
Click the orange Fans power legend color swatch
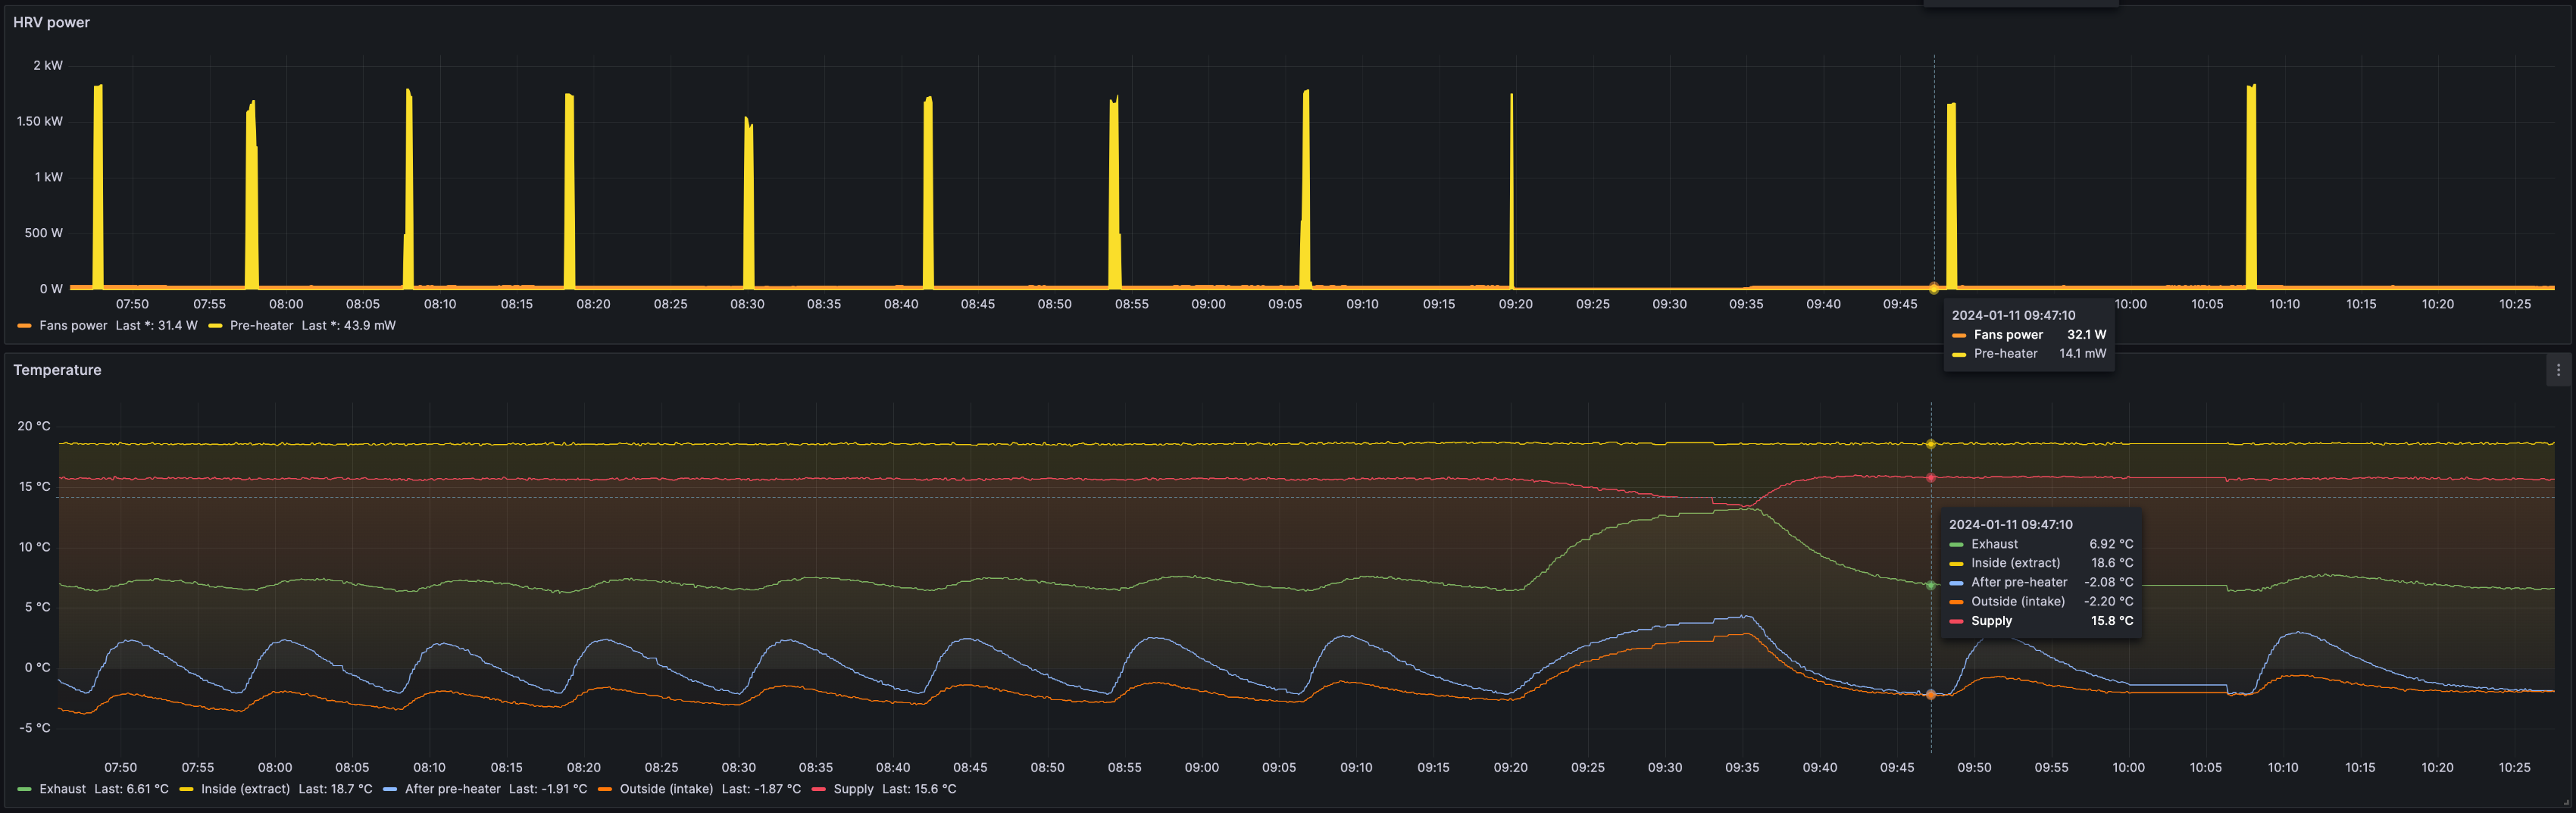24,326
